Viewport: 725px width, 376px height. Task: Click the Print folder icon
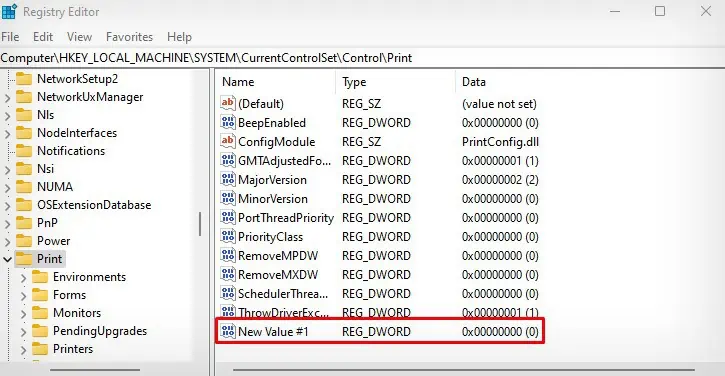click(24, 259)
